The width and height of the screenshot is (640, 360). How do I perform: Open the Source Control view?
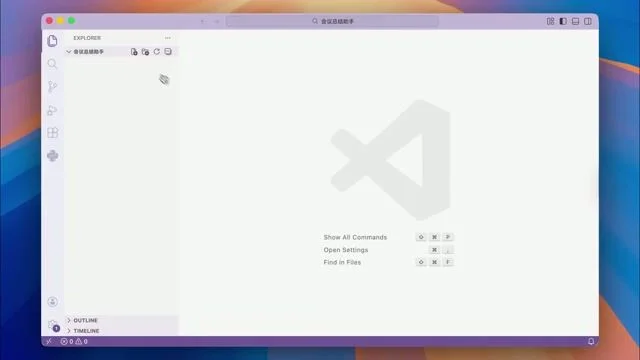[52, 87]
